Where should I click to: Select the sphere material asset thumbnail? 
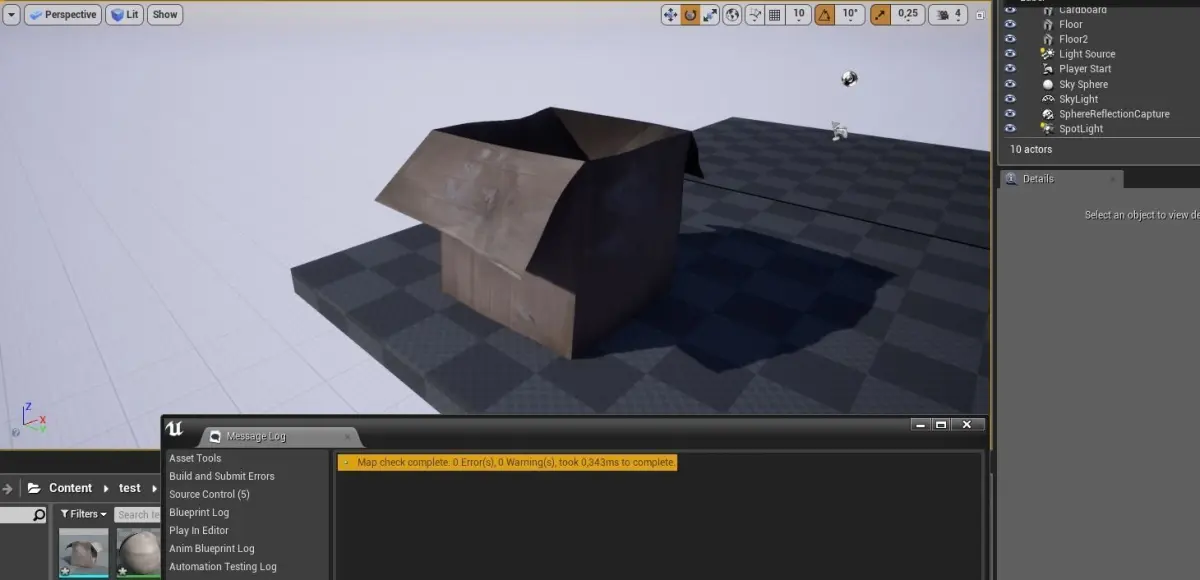tap(139, 553)
